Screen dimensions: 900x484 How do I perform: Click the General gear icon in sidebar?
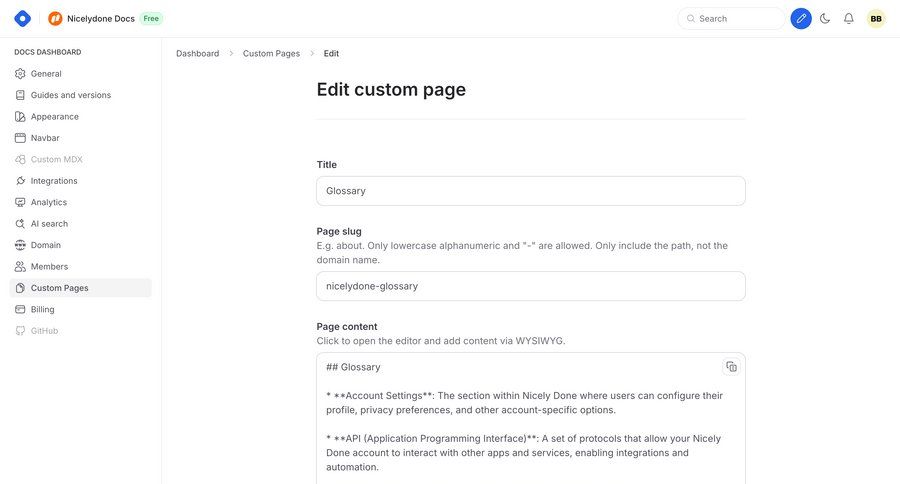pyautogui.click(x=20, y=73)
